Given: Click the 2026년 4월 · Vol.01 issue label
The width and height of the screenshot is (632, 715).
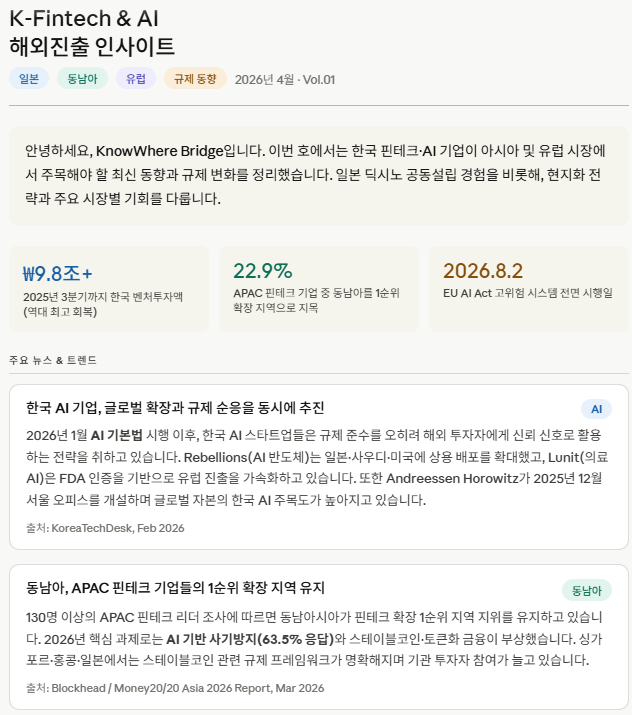Looking at the screenshot, I should pos(285,80).
